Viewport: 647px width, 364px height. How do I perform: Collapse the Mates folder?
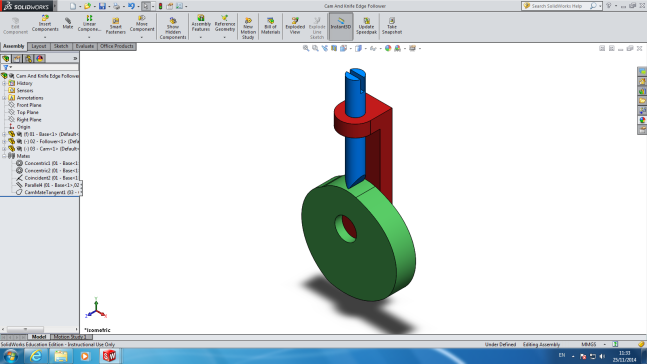click(4, 156)
